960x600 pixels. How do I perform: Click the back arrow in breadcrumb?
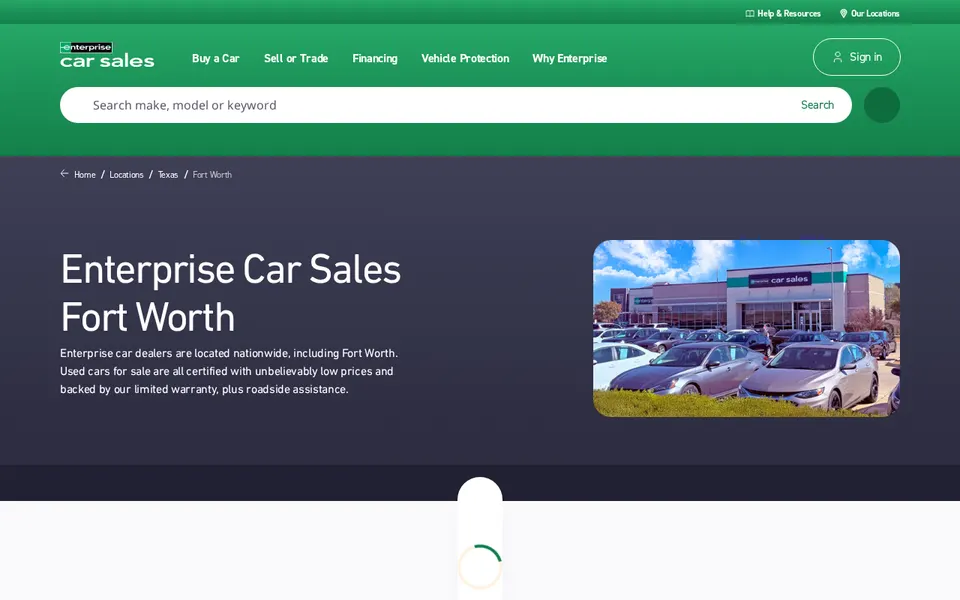click(x=64, y=174)
